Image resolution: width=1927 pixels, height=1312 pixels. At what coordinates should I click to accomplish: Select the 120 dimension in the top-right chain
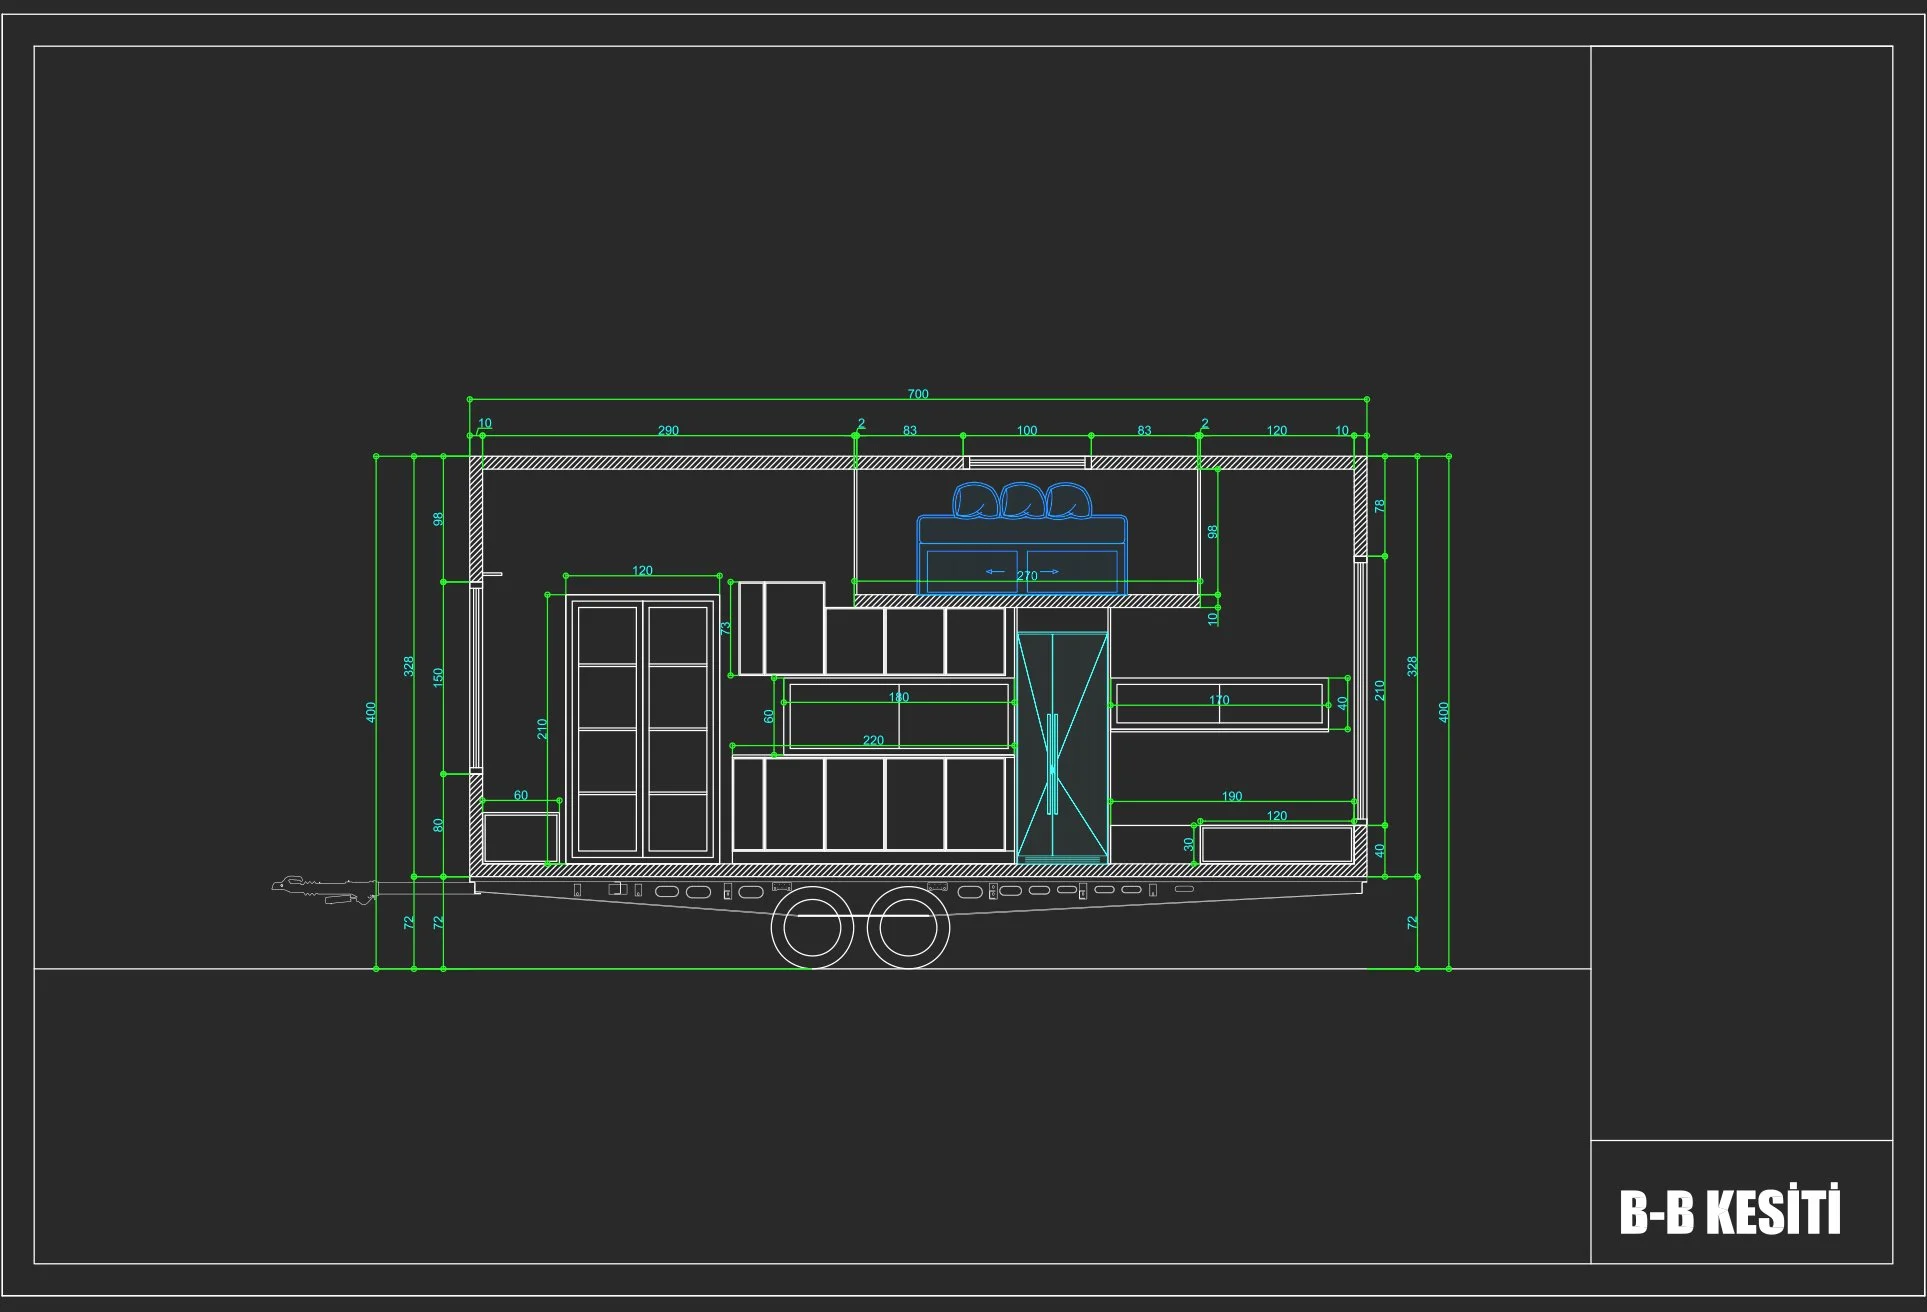pyautogui.click(x=1277, y=431)
